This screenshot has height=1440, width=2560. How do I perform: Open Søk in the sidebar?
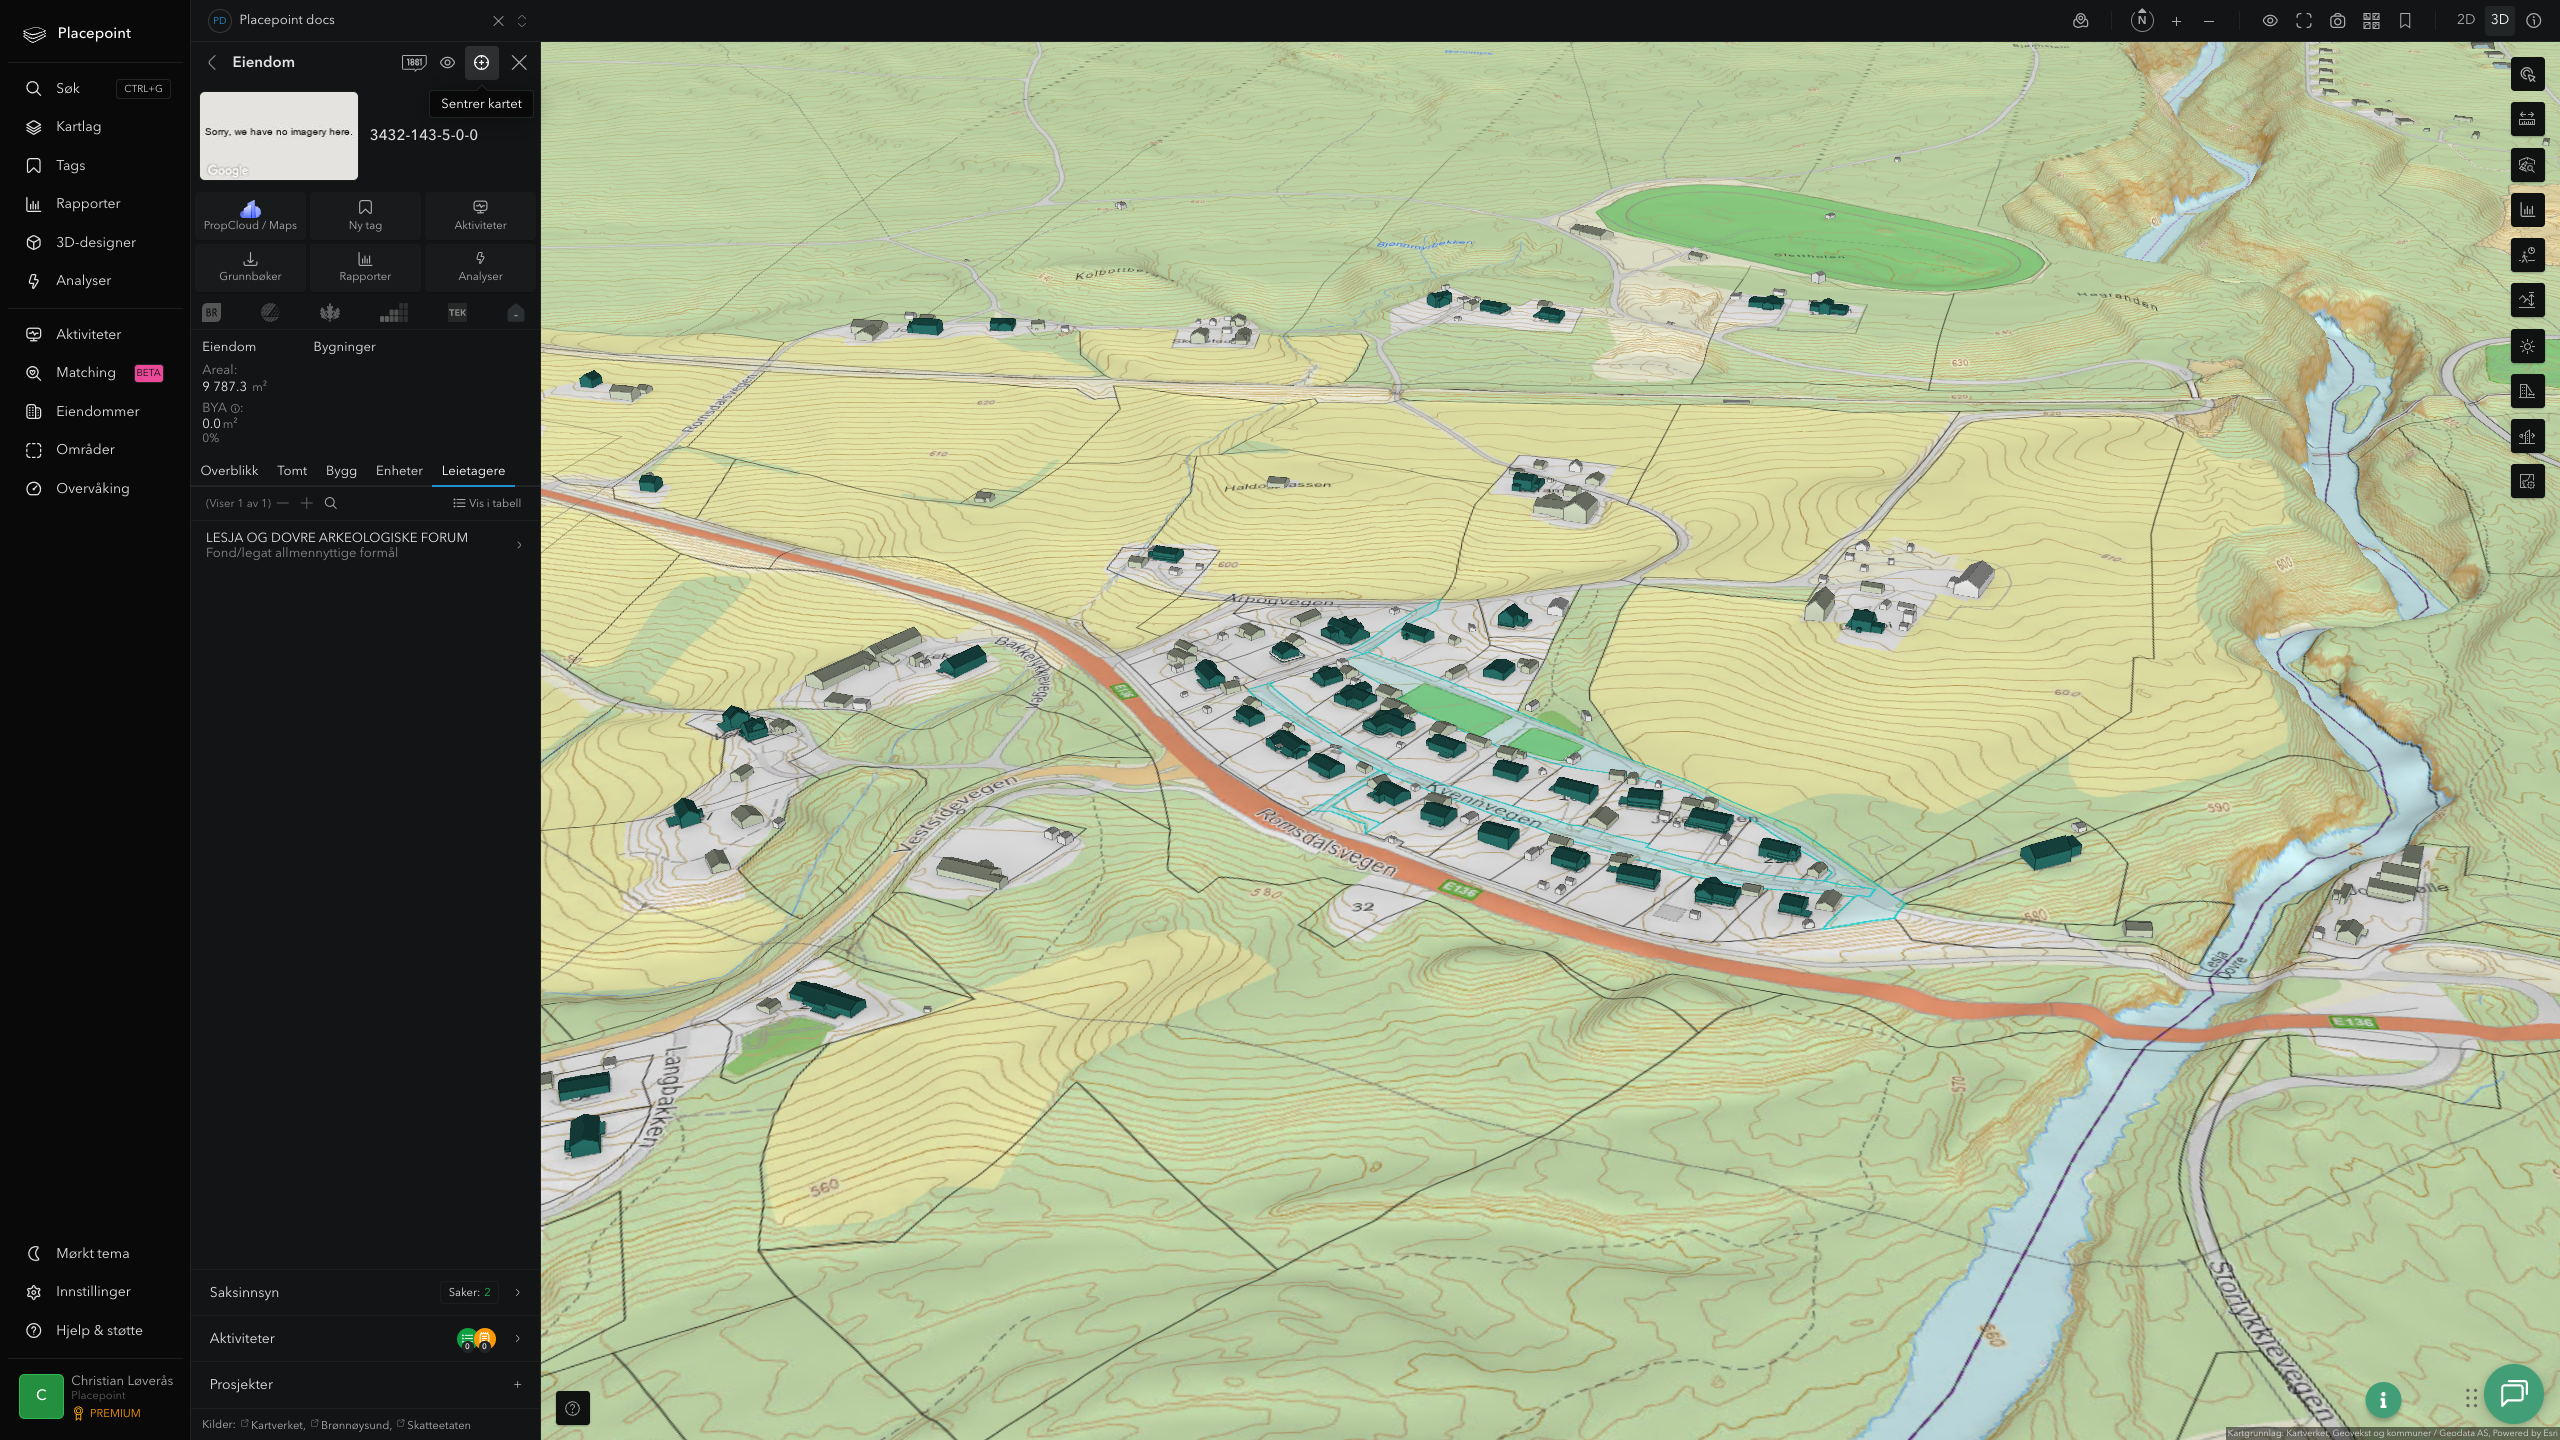pos(97,88)
